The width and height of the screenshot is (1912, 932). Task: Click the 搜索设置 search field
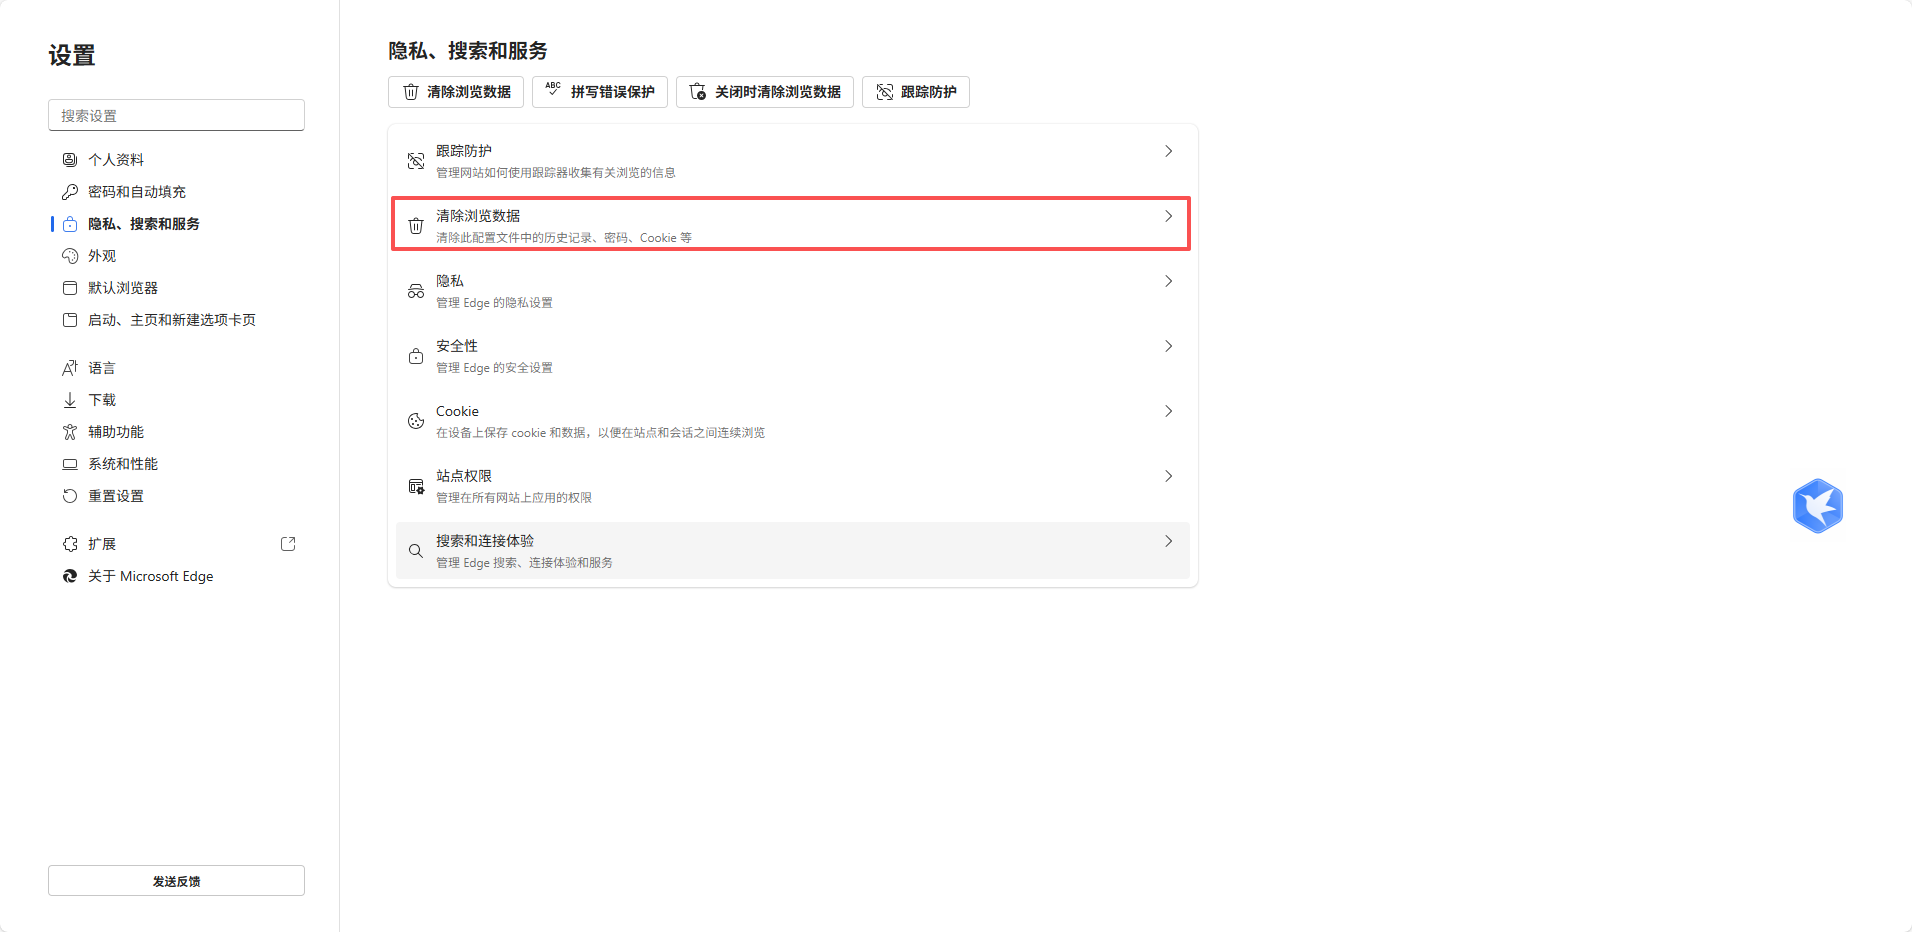[x=176, y=114]
